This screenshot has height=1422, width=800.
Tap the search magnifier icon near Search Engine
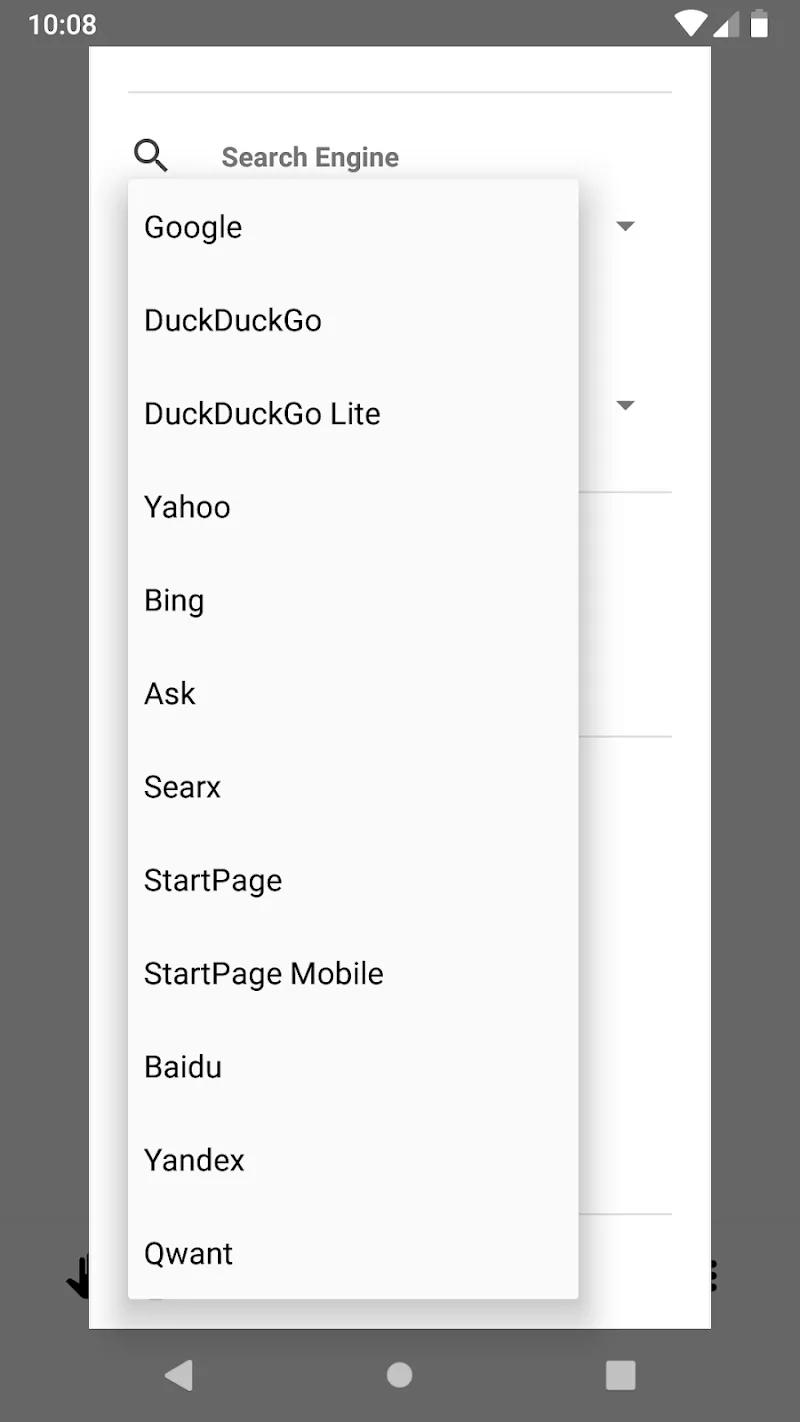151,156
